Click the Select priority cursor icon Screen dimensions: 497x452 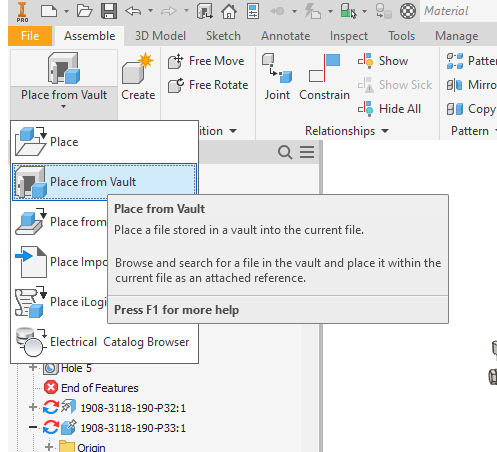[x=348, y=11]
